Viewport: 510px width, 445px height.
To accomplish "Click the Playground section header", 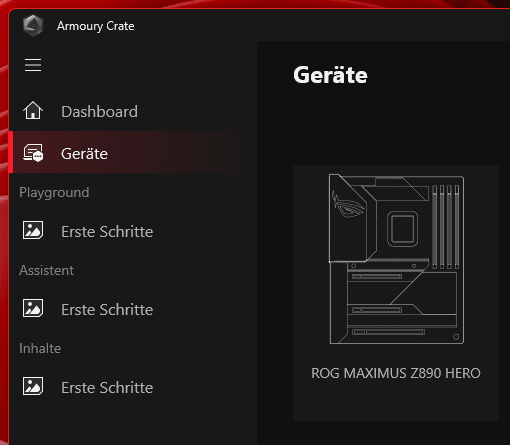I will point(54,193).
